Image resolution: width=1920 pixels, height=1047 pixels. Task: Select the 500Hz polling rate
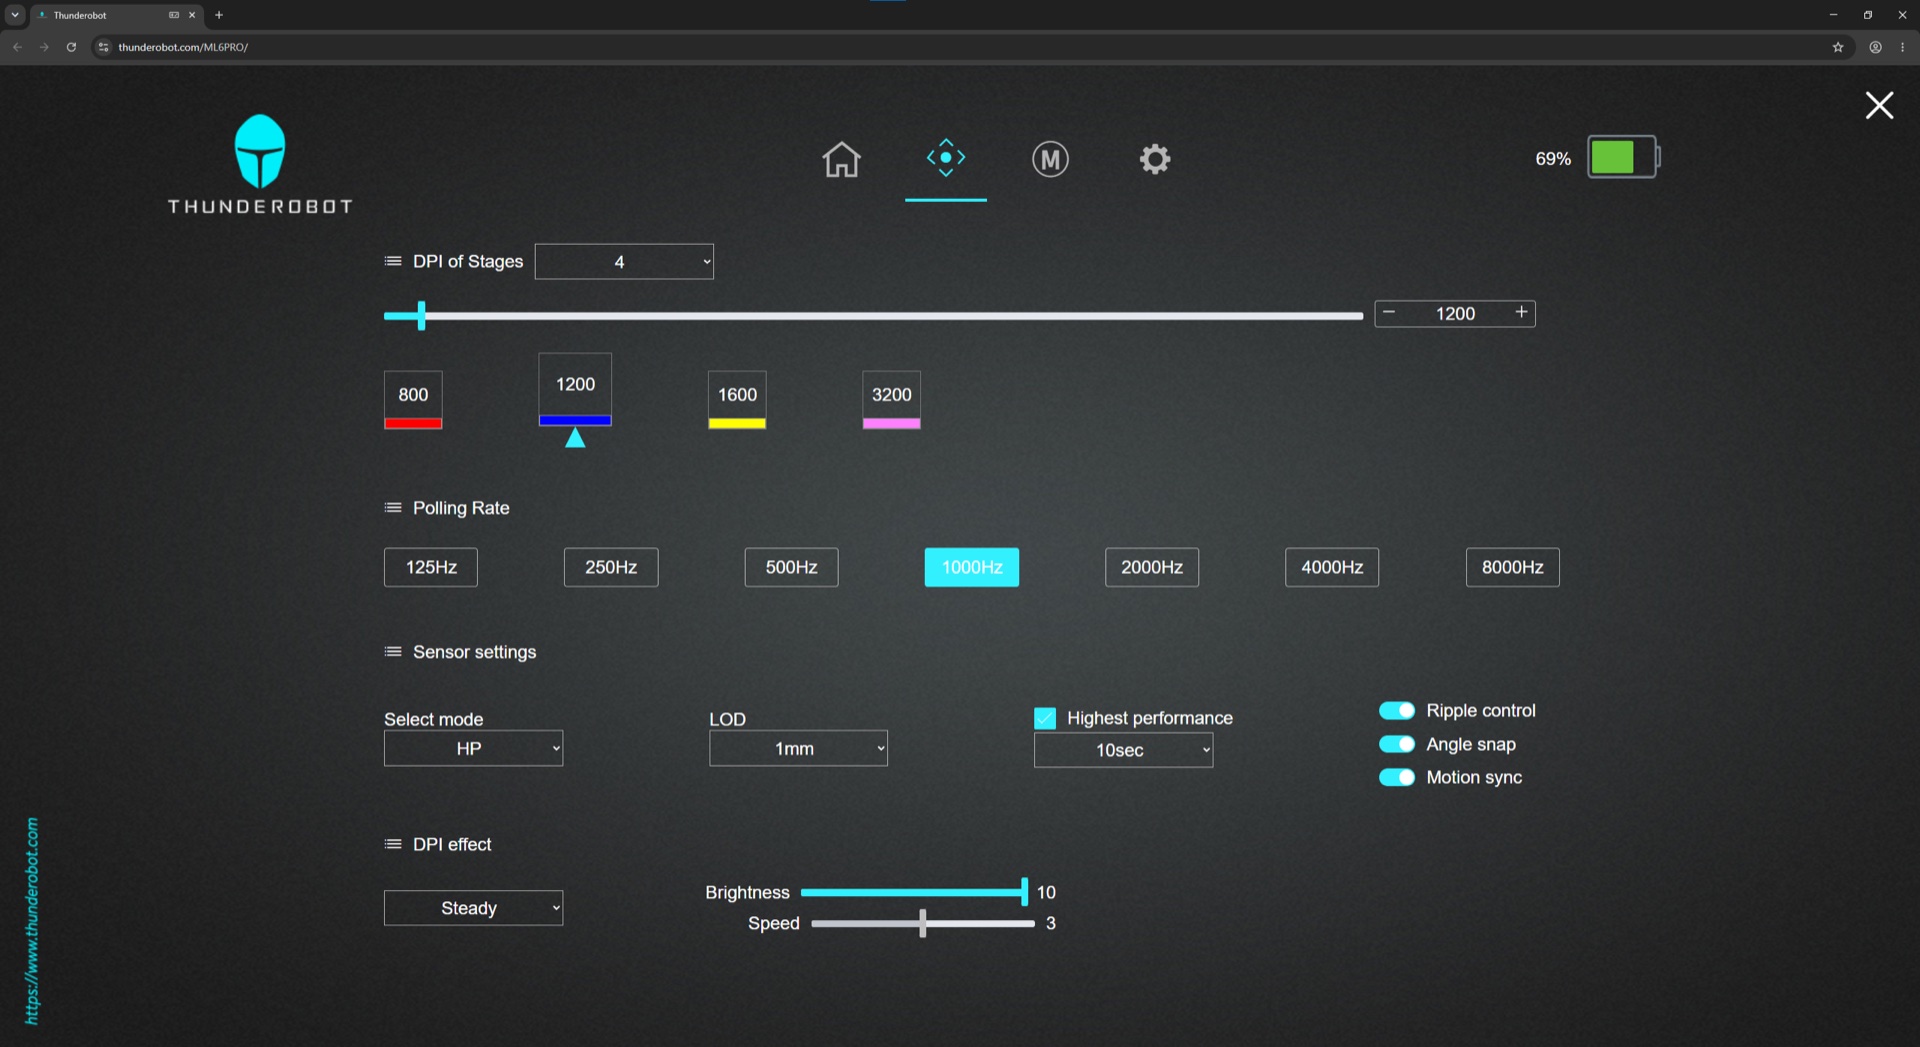pos(791,567)
